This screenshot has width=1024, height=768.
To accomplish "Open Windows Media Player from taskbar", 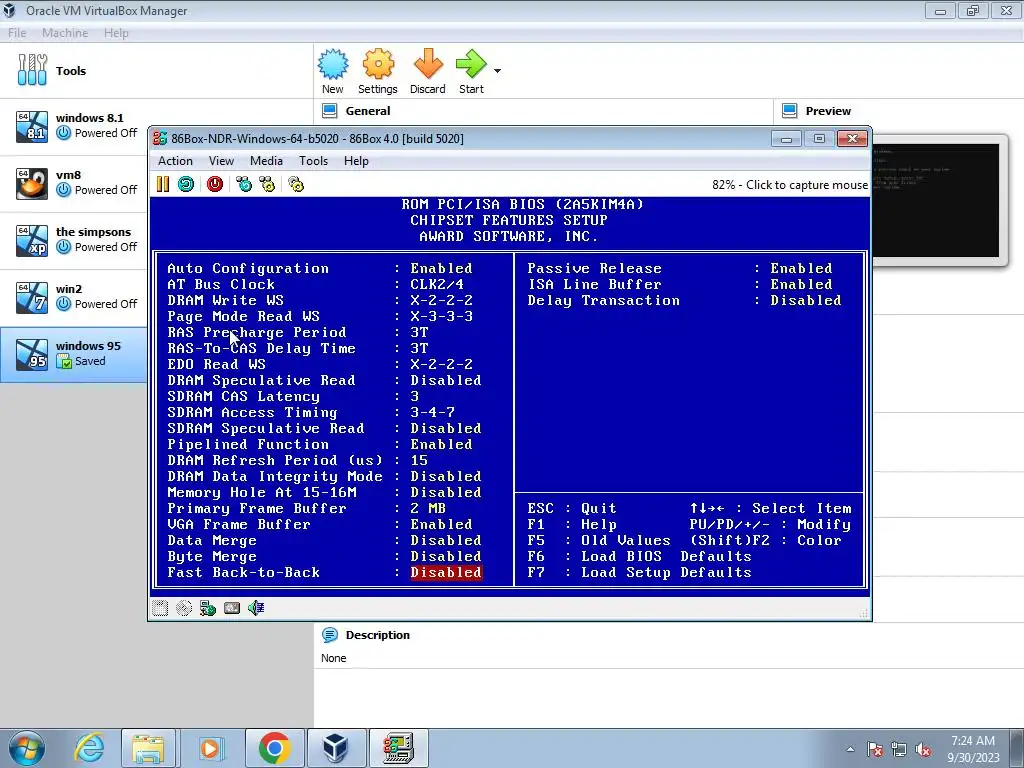I will coord(210,748).
